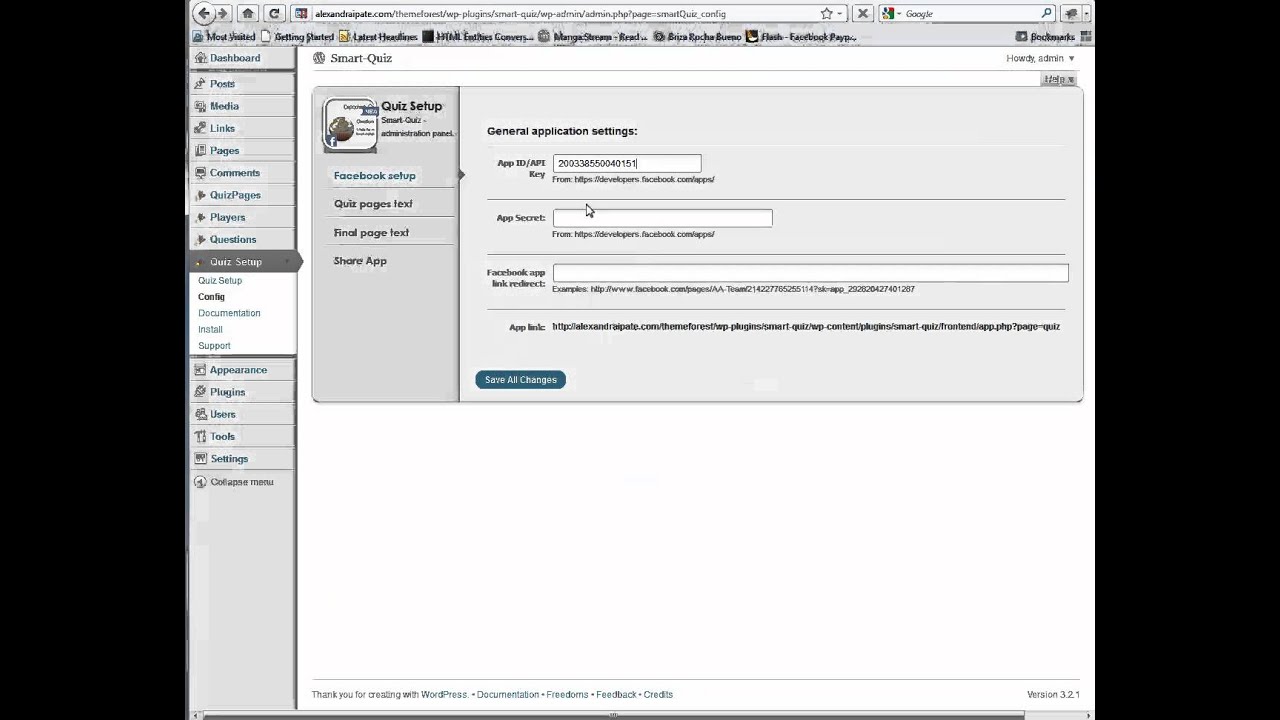The image size is (1280, 720).
Task: Open the Getting Started bookmark
Action: pos(297,37)
